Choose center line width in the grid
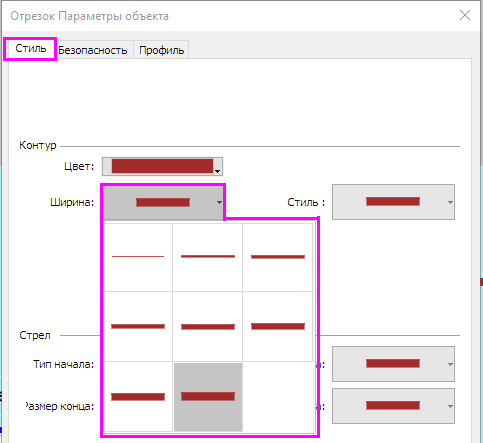483x443 pixels. click(x=208, y=327)
